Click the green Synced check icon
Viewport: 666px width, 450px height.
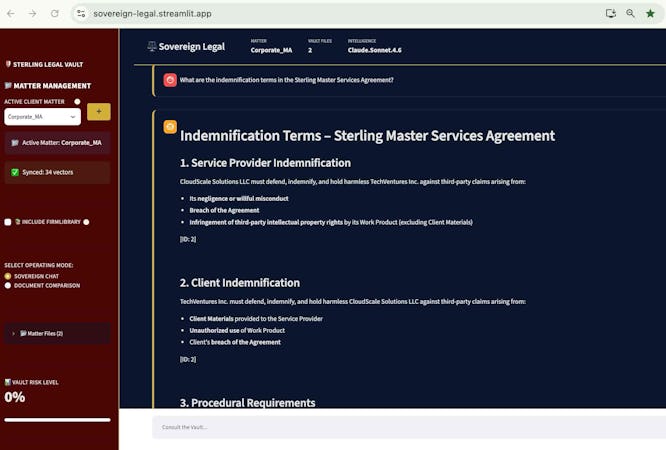coord(15,172)
